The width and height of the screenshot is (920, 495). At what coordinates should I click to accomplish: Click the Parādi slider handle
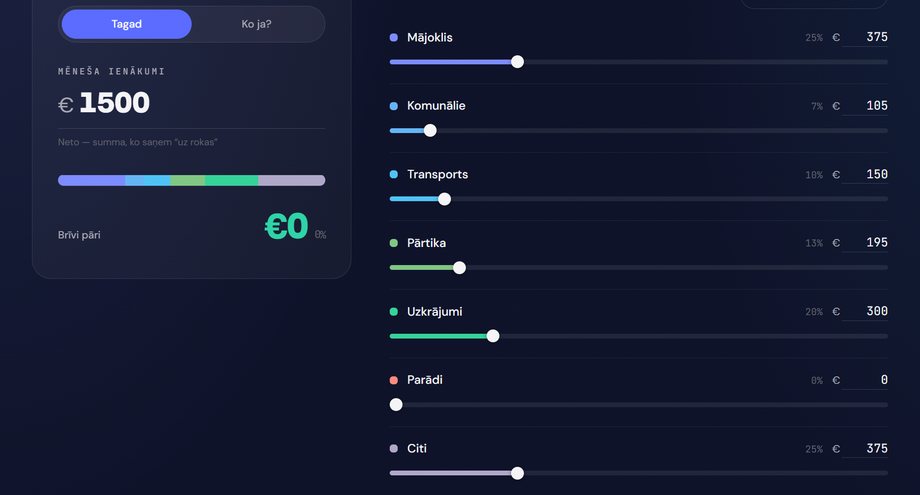[x=396, y=405]
